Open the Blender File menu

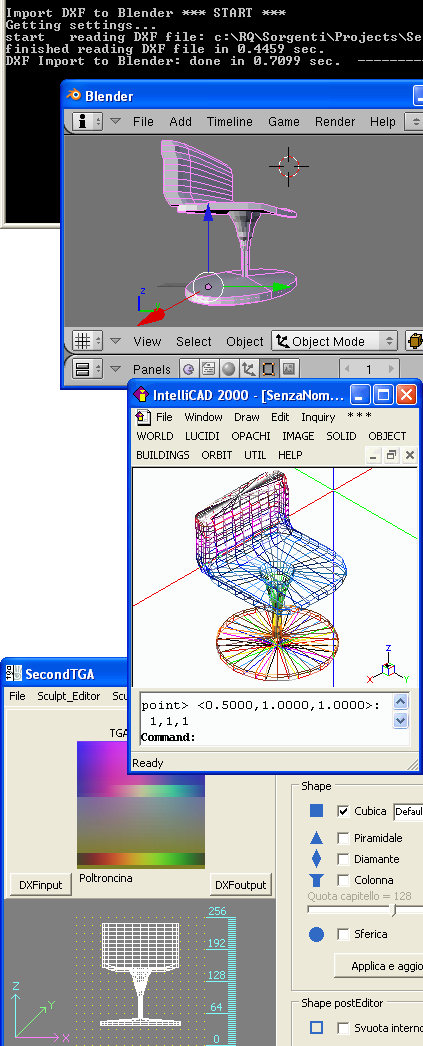[x=143, y=121]
